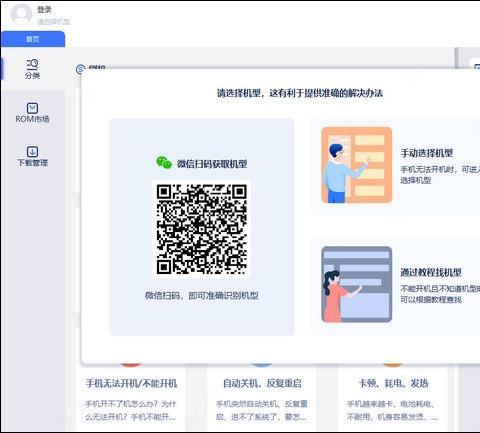Open the ROM市场 sidebar section
Image resolution: width=480 pixels, height=433 pixels.
32,113
